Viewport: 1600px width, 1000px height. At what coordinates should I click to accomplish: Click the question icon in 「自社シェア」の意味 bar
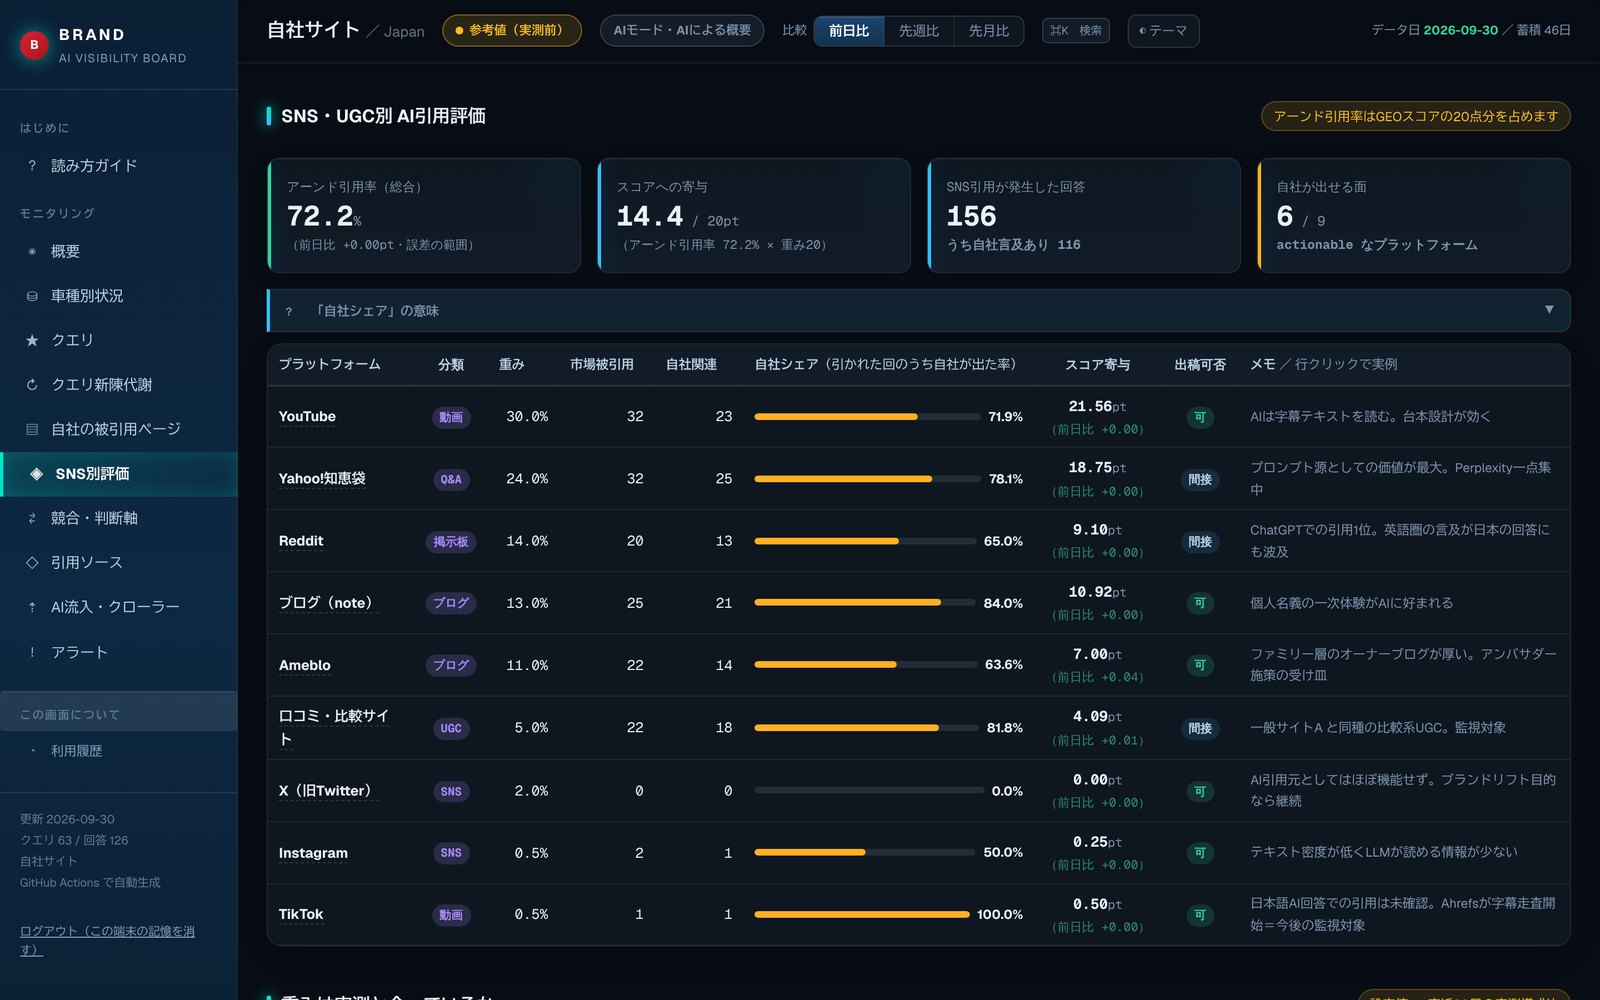[x=289, y=311]
